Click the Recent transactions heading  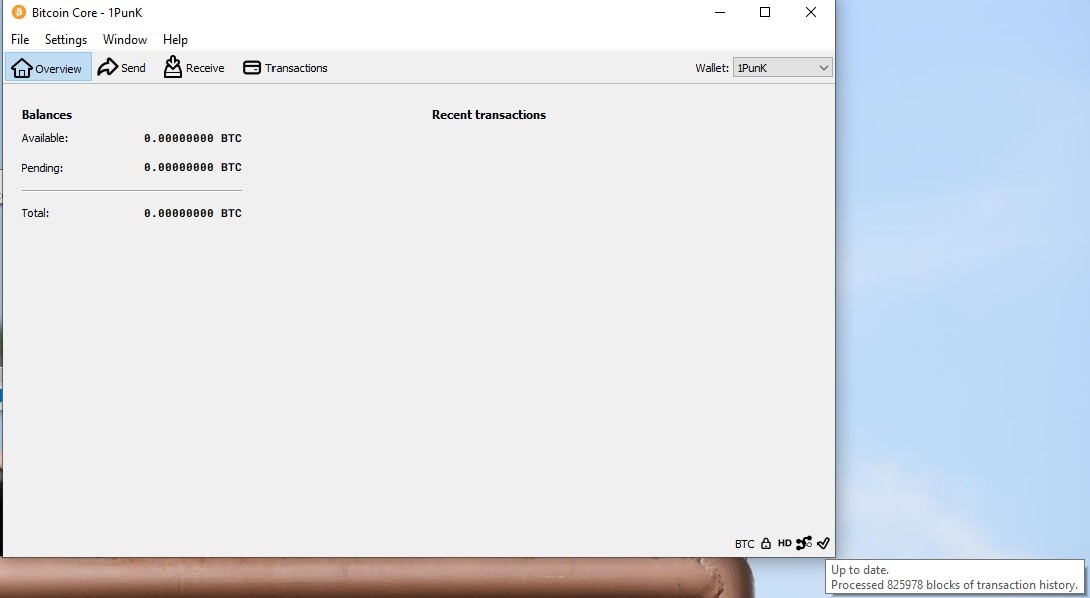(489, 115)
